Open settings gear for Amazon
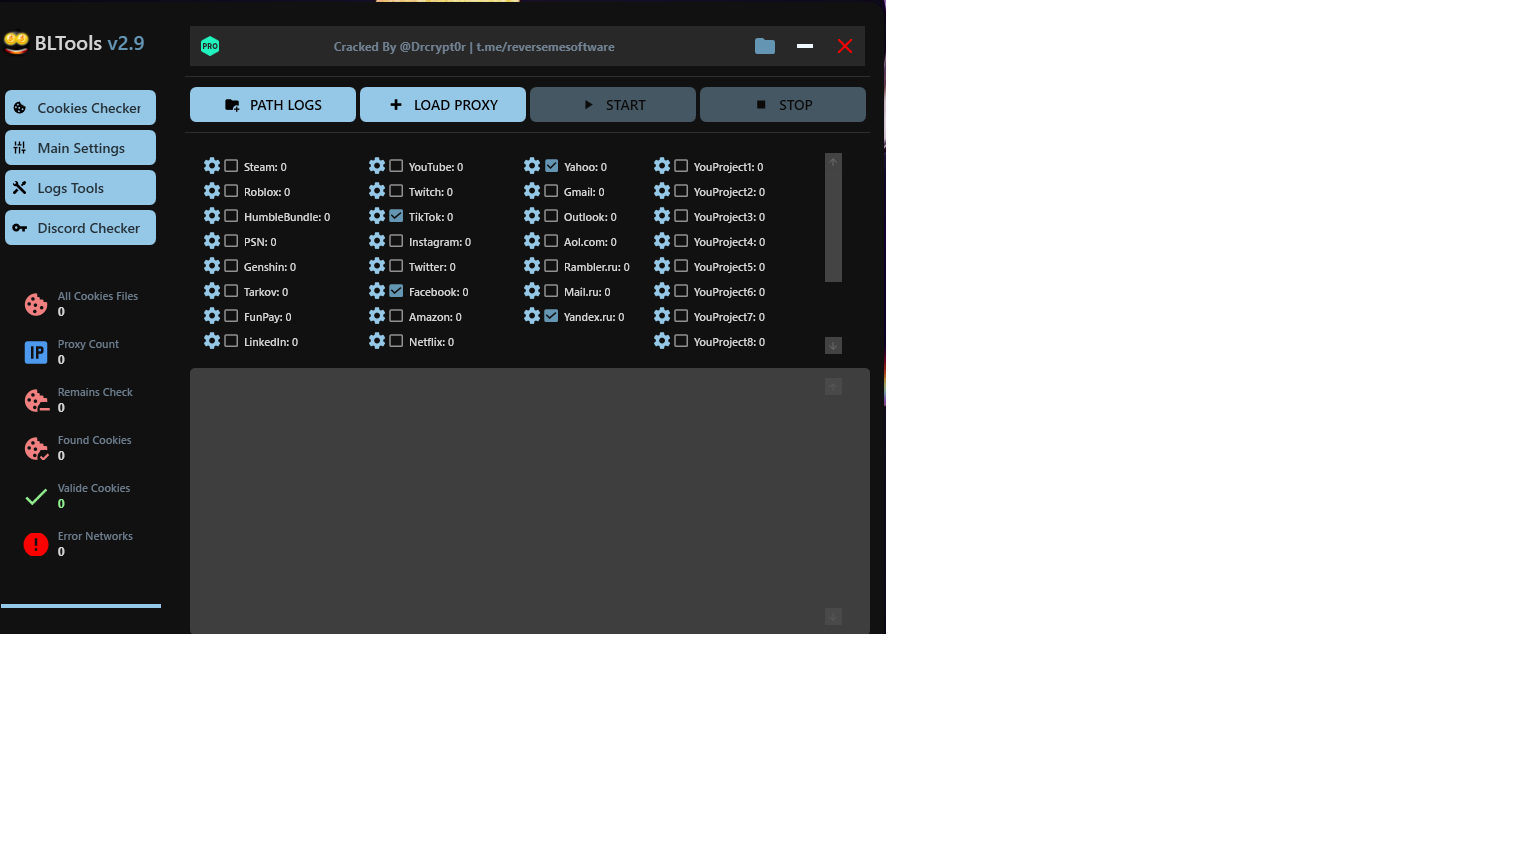 (x=377, y=316)
